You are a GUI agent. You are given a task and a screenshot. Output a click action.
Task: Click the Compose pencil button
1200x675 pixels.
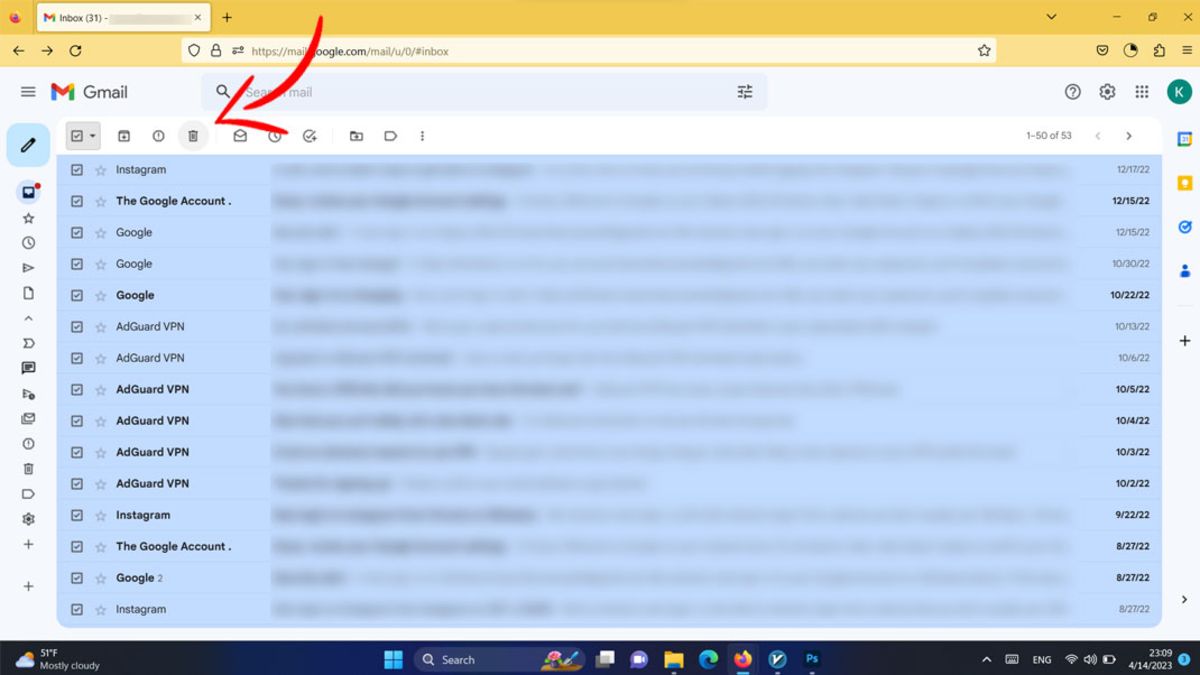[x=28, y=146]
